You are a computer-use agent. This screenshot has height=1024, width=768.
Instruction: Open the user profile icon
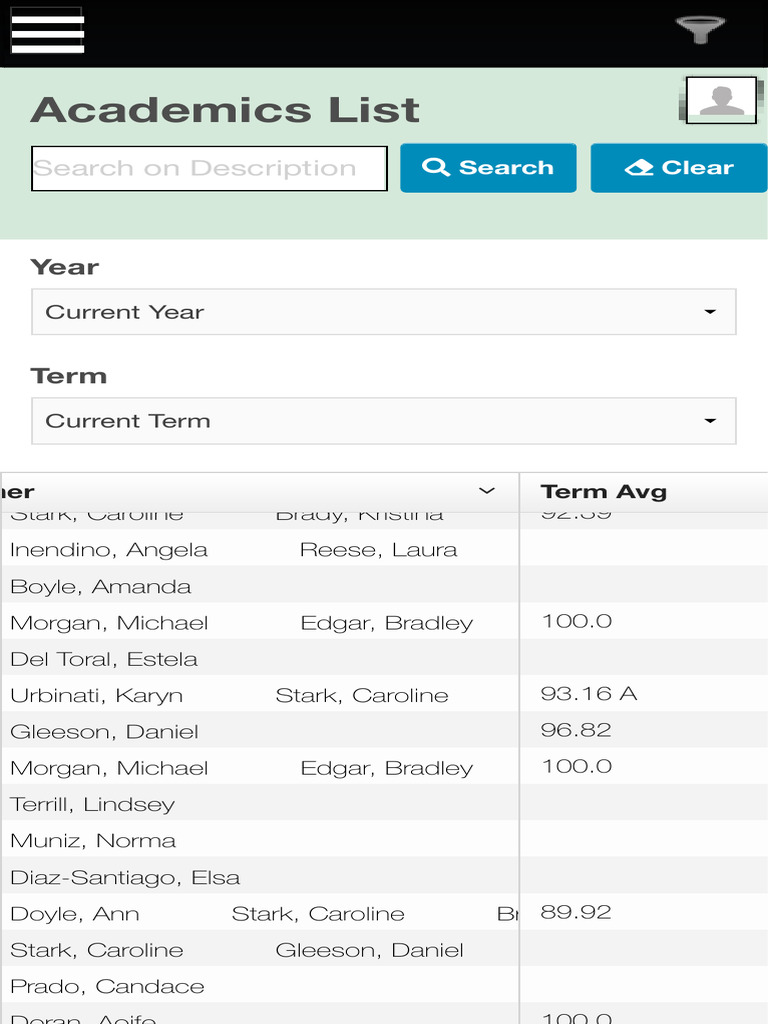pos(721,100)
